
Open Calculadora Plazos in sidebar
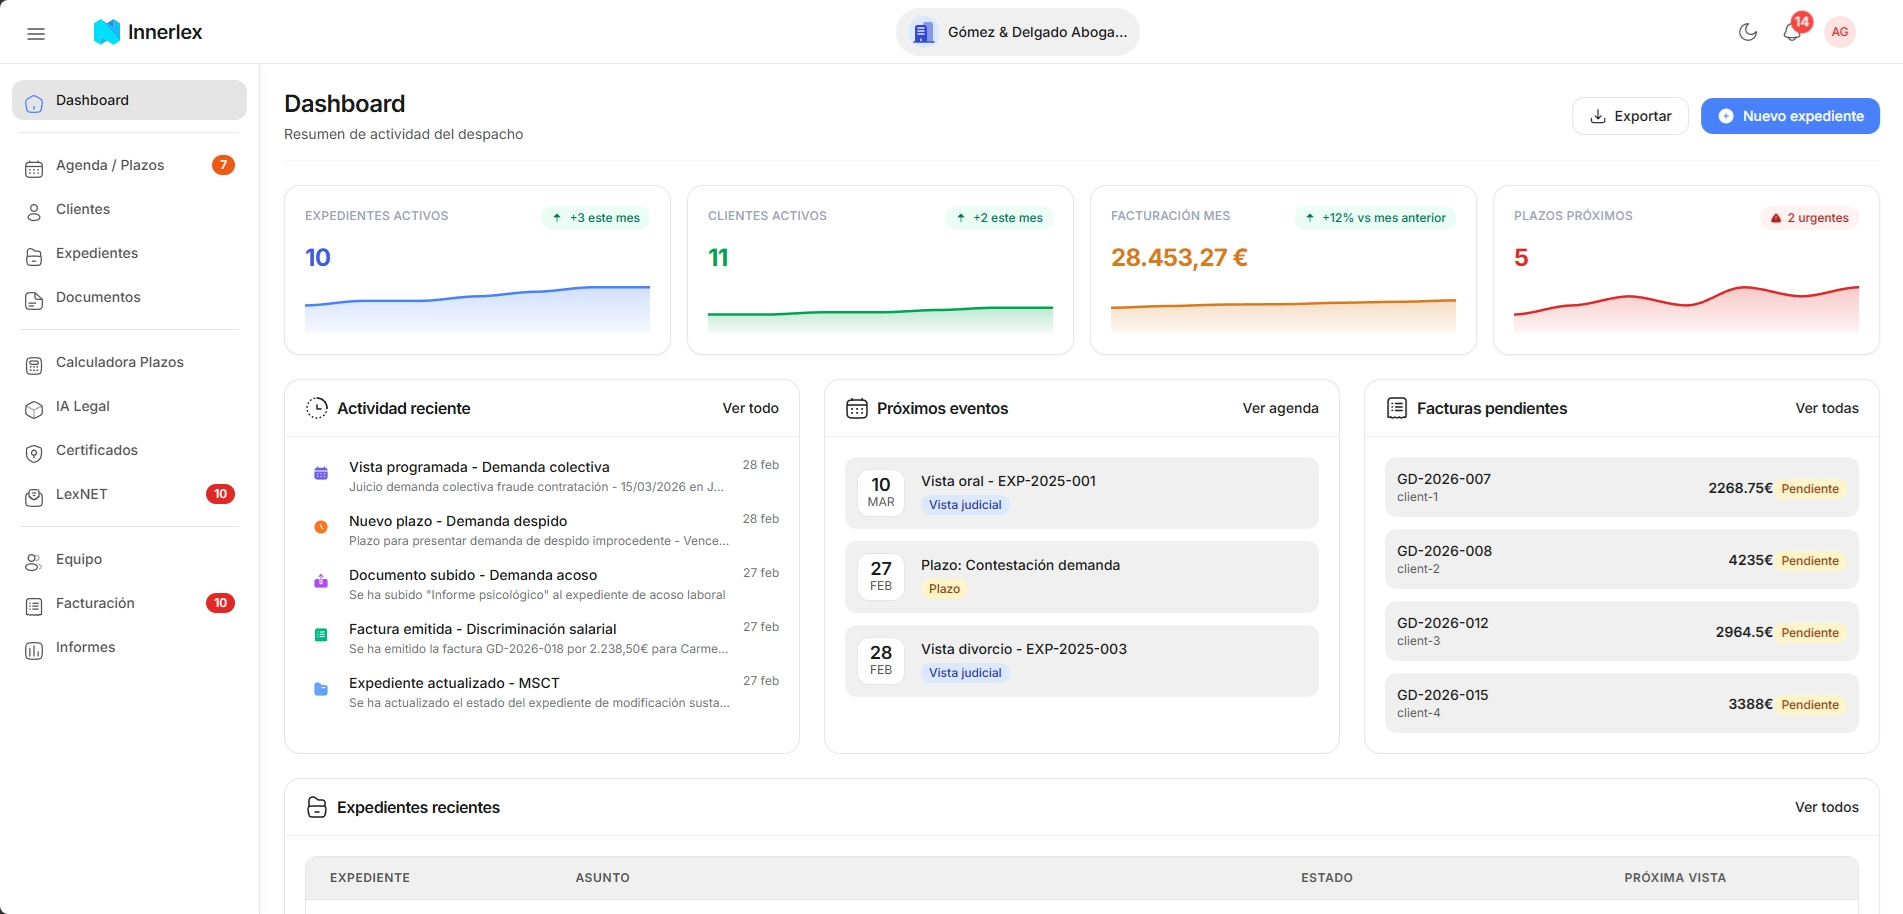(x=129, y=362)
